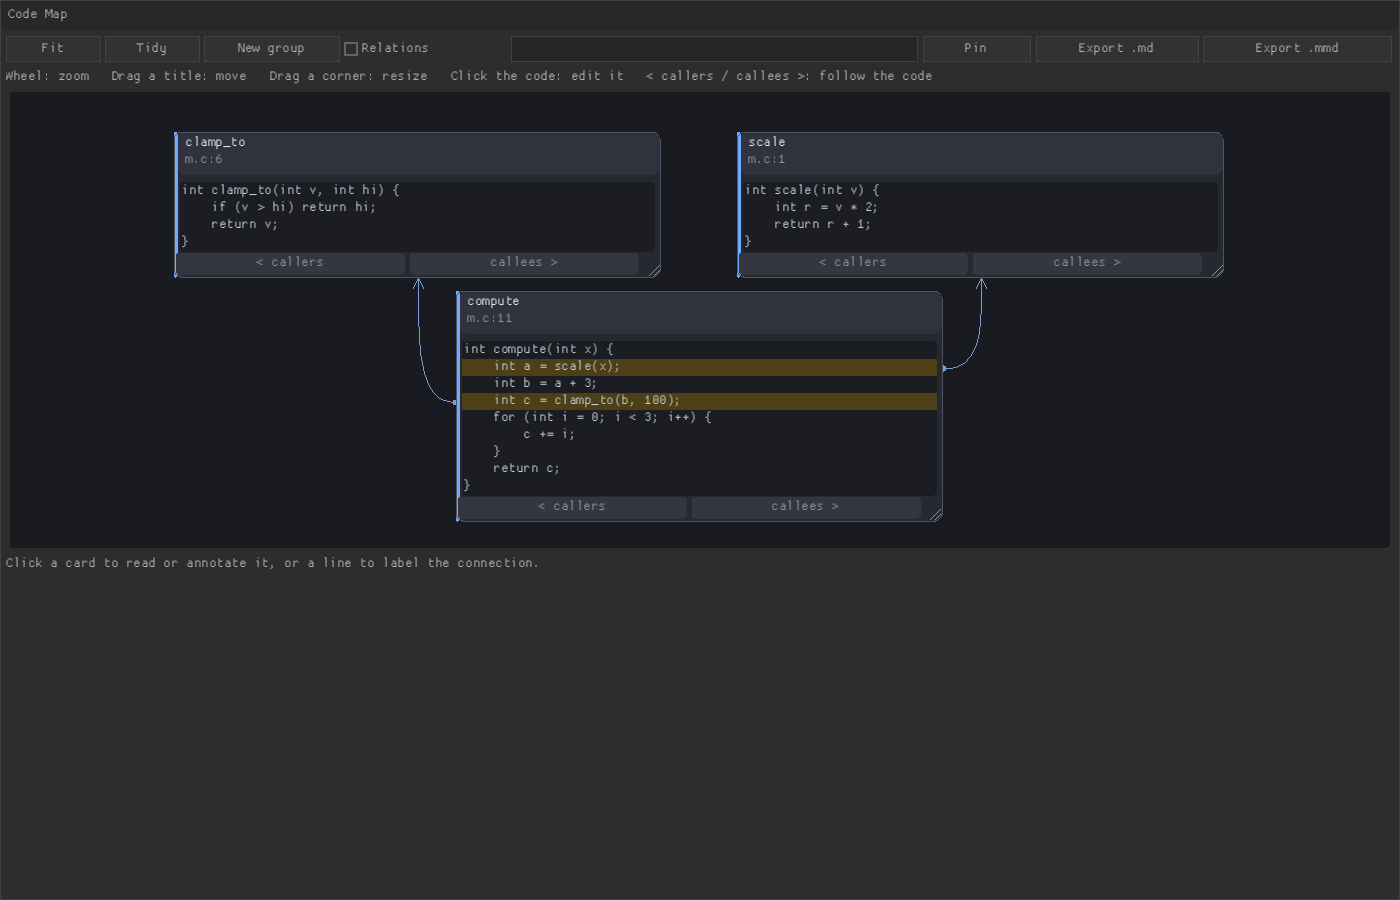Show callees of clamp_to card
Screen dimensions: 1400x900
524,263
